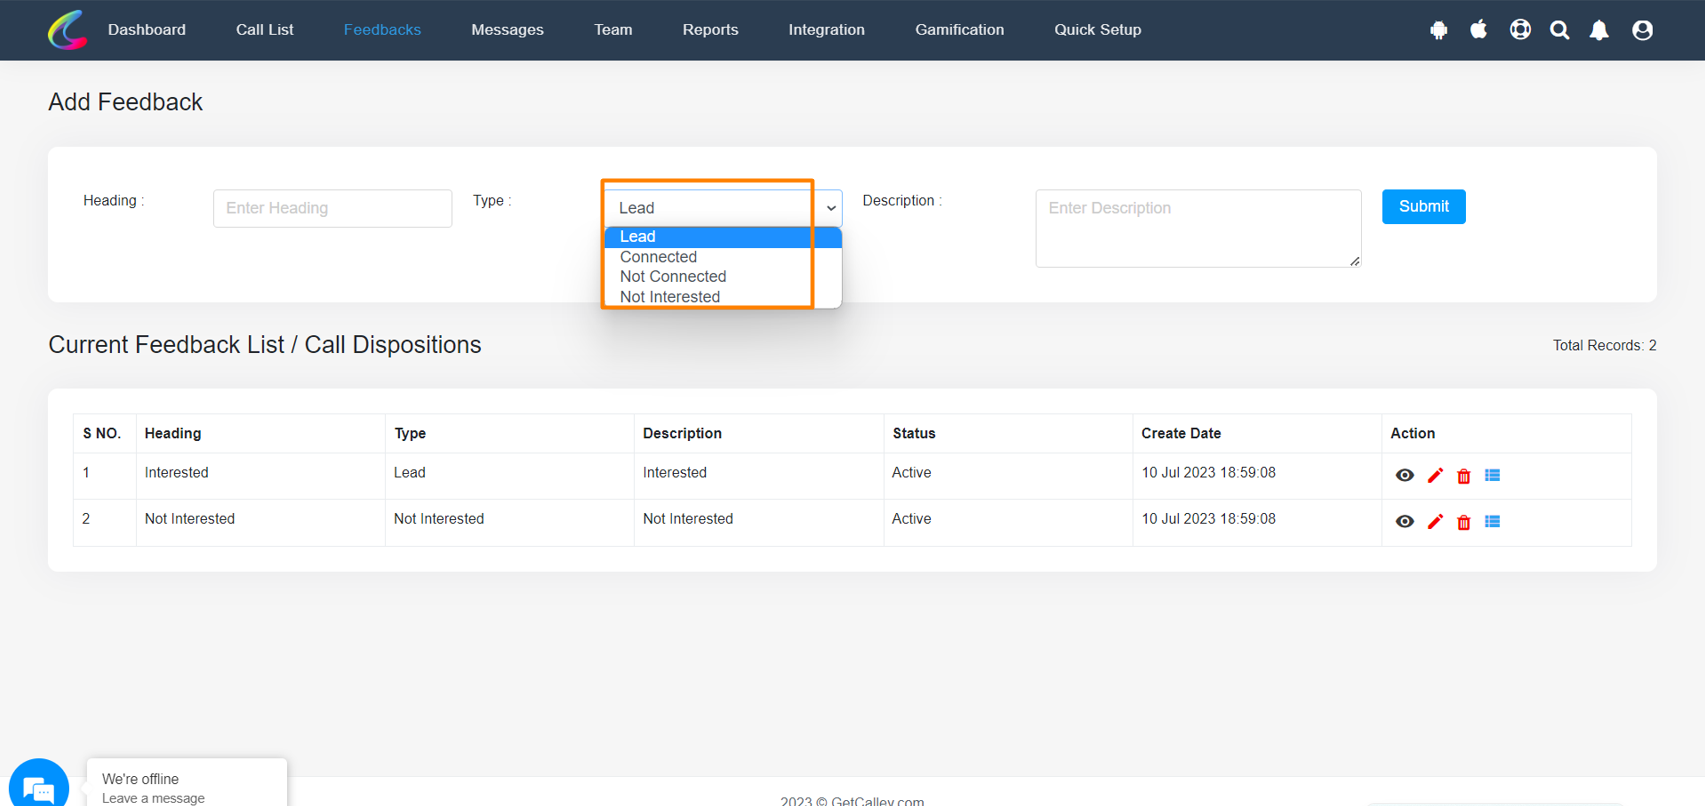Go to Dashboard menu

tap(147, 30)
